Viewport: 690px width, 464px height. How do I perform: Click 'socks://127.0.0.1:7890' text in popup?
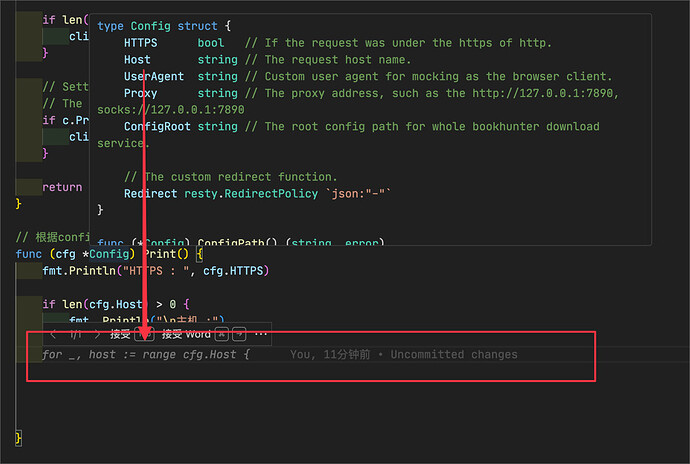pyautogui.click(x=171, y=110)
